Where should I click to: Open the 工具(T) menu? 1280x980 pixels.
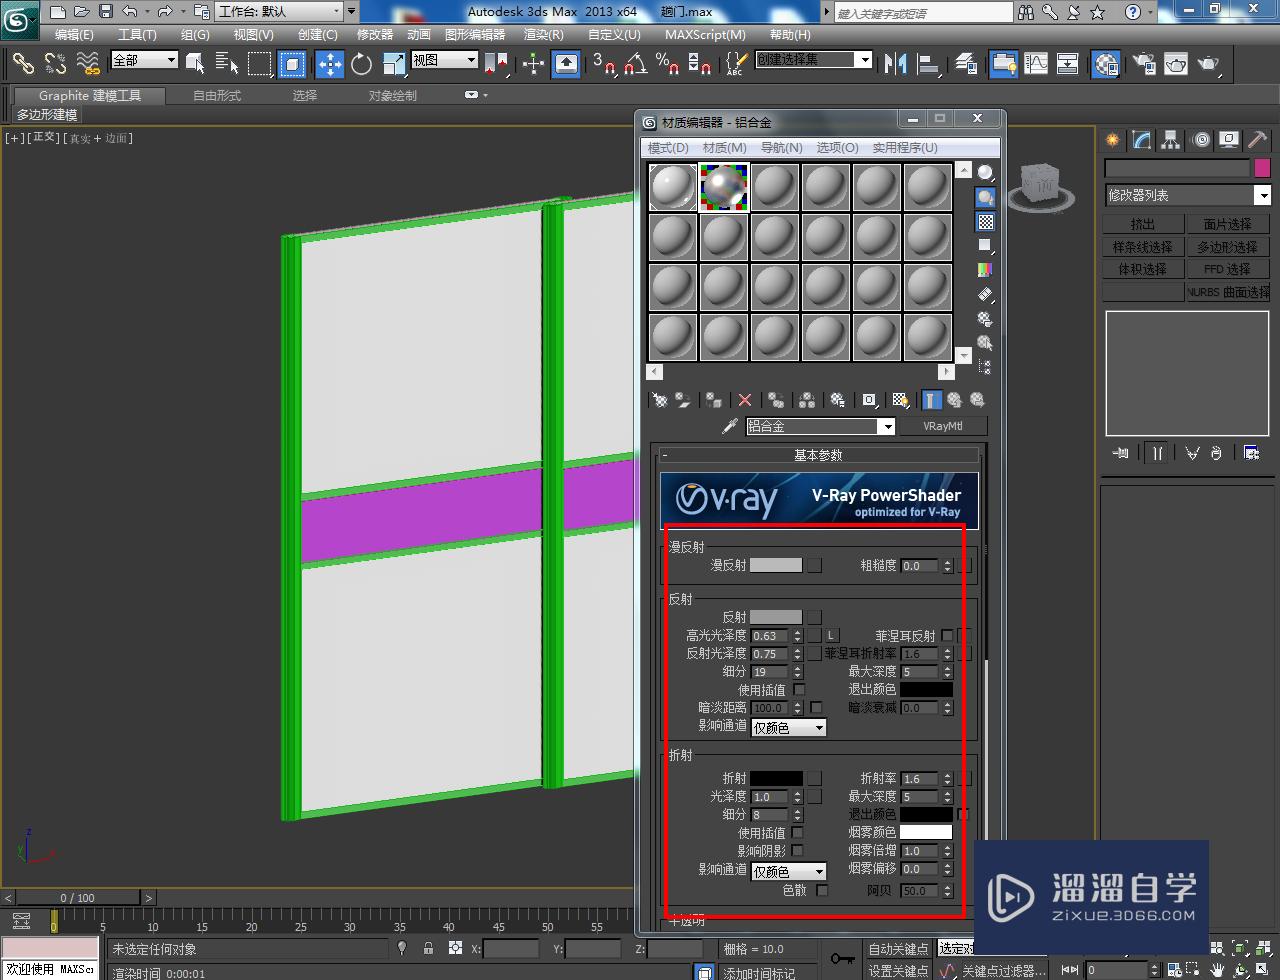click(x=137, y=35)
